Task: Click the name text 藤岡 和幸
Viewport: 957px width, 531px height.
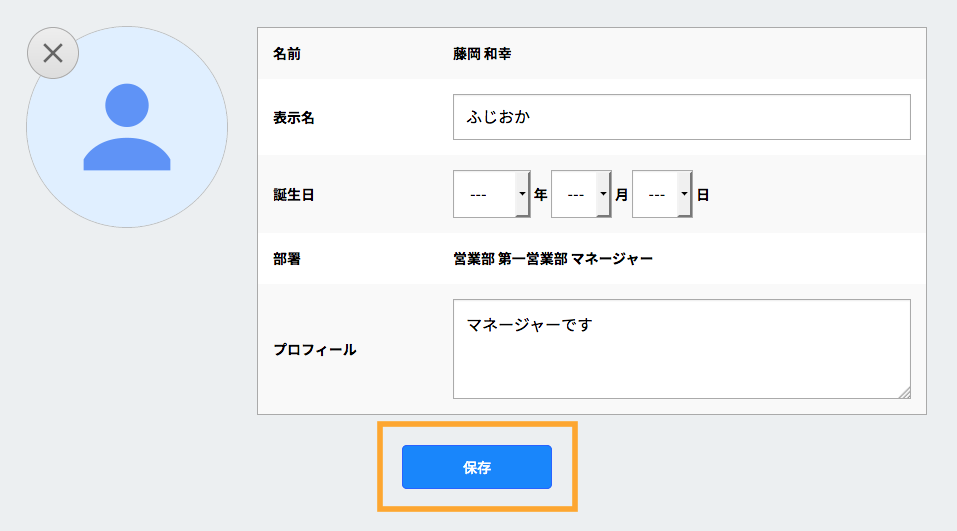Action: (x=482, y=54)
